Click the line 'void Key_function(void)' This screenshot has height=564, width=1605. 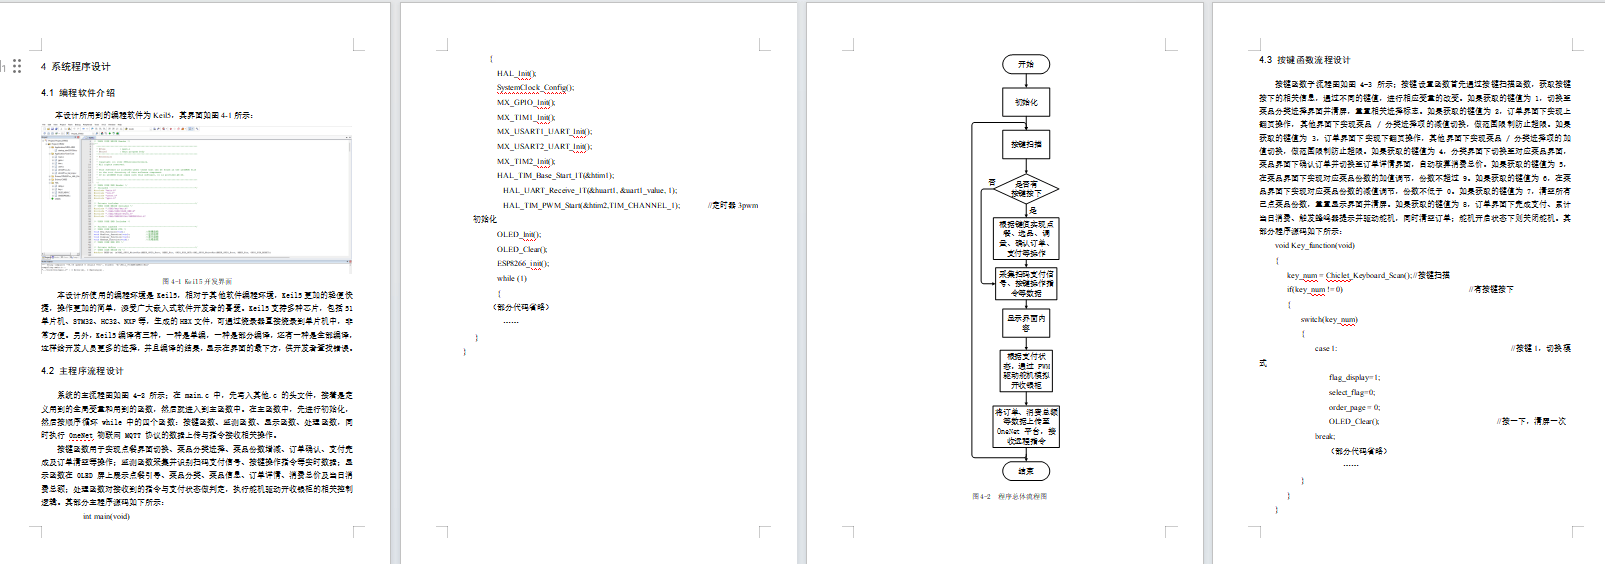[x=1314, y=245]
